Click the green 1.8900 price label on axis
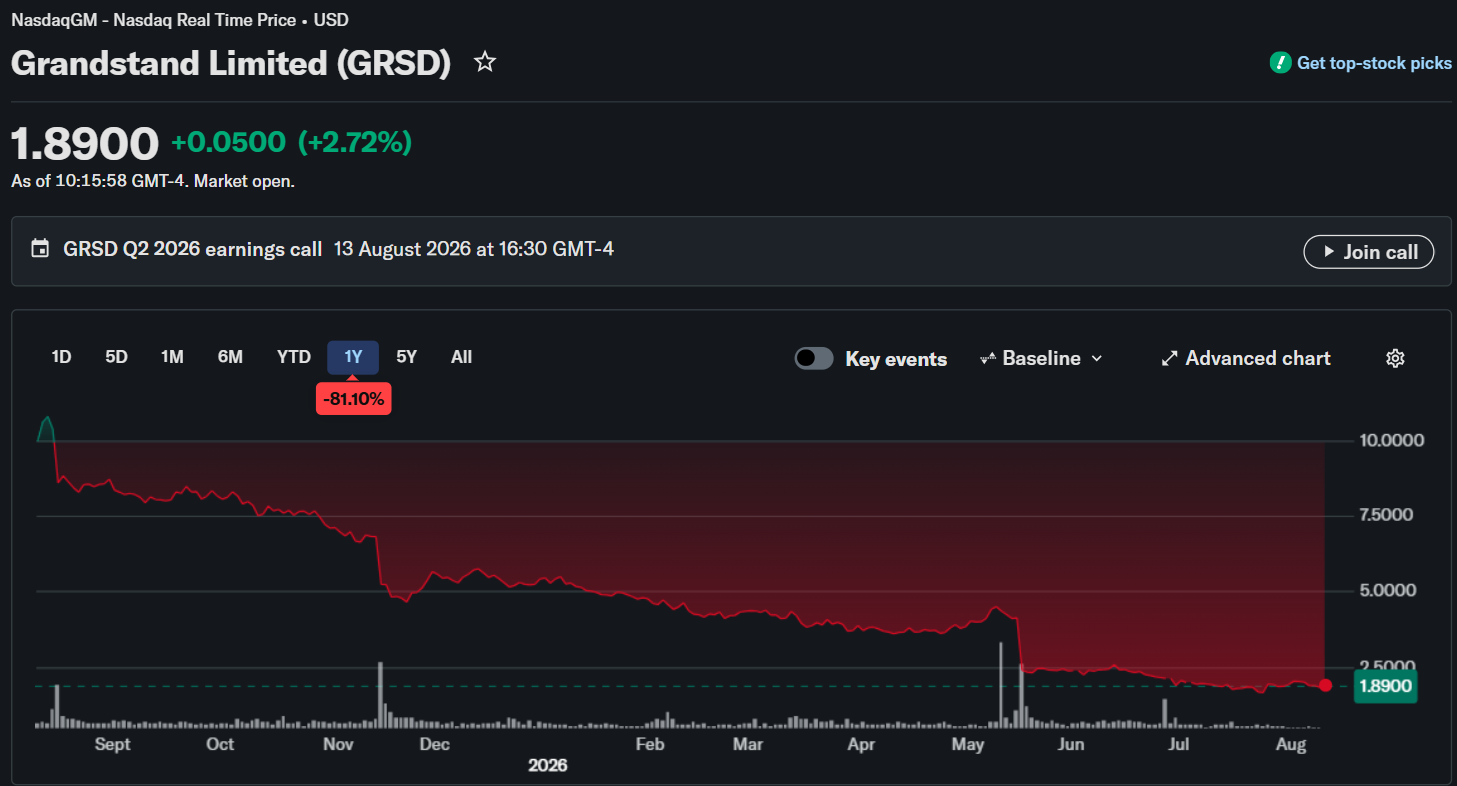 (1385, 686)
